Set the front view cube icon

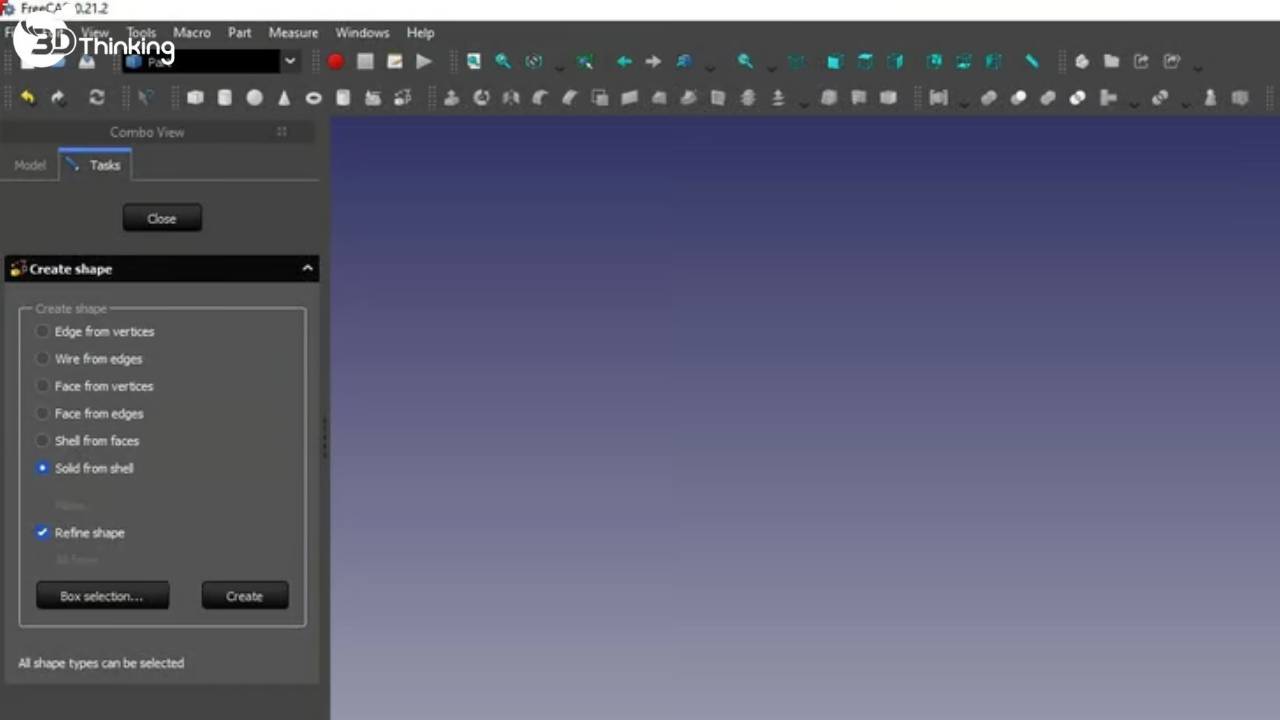coord(835,62)
